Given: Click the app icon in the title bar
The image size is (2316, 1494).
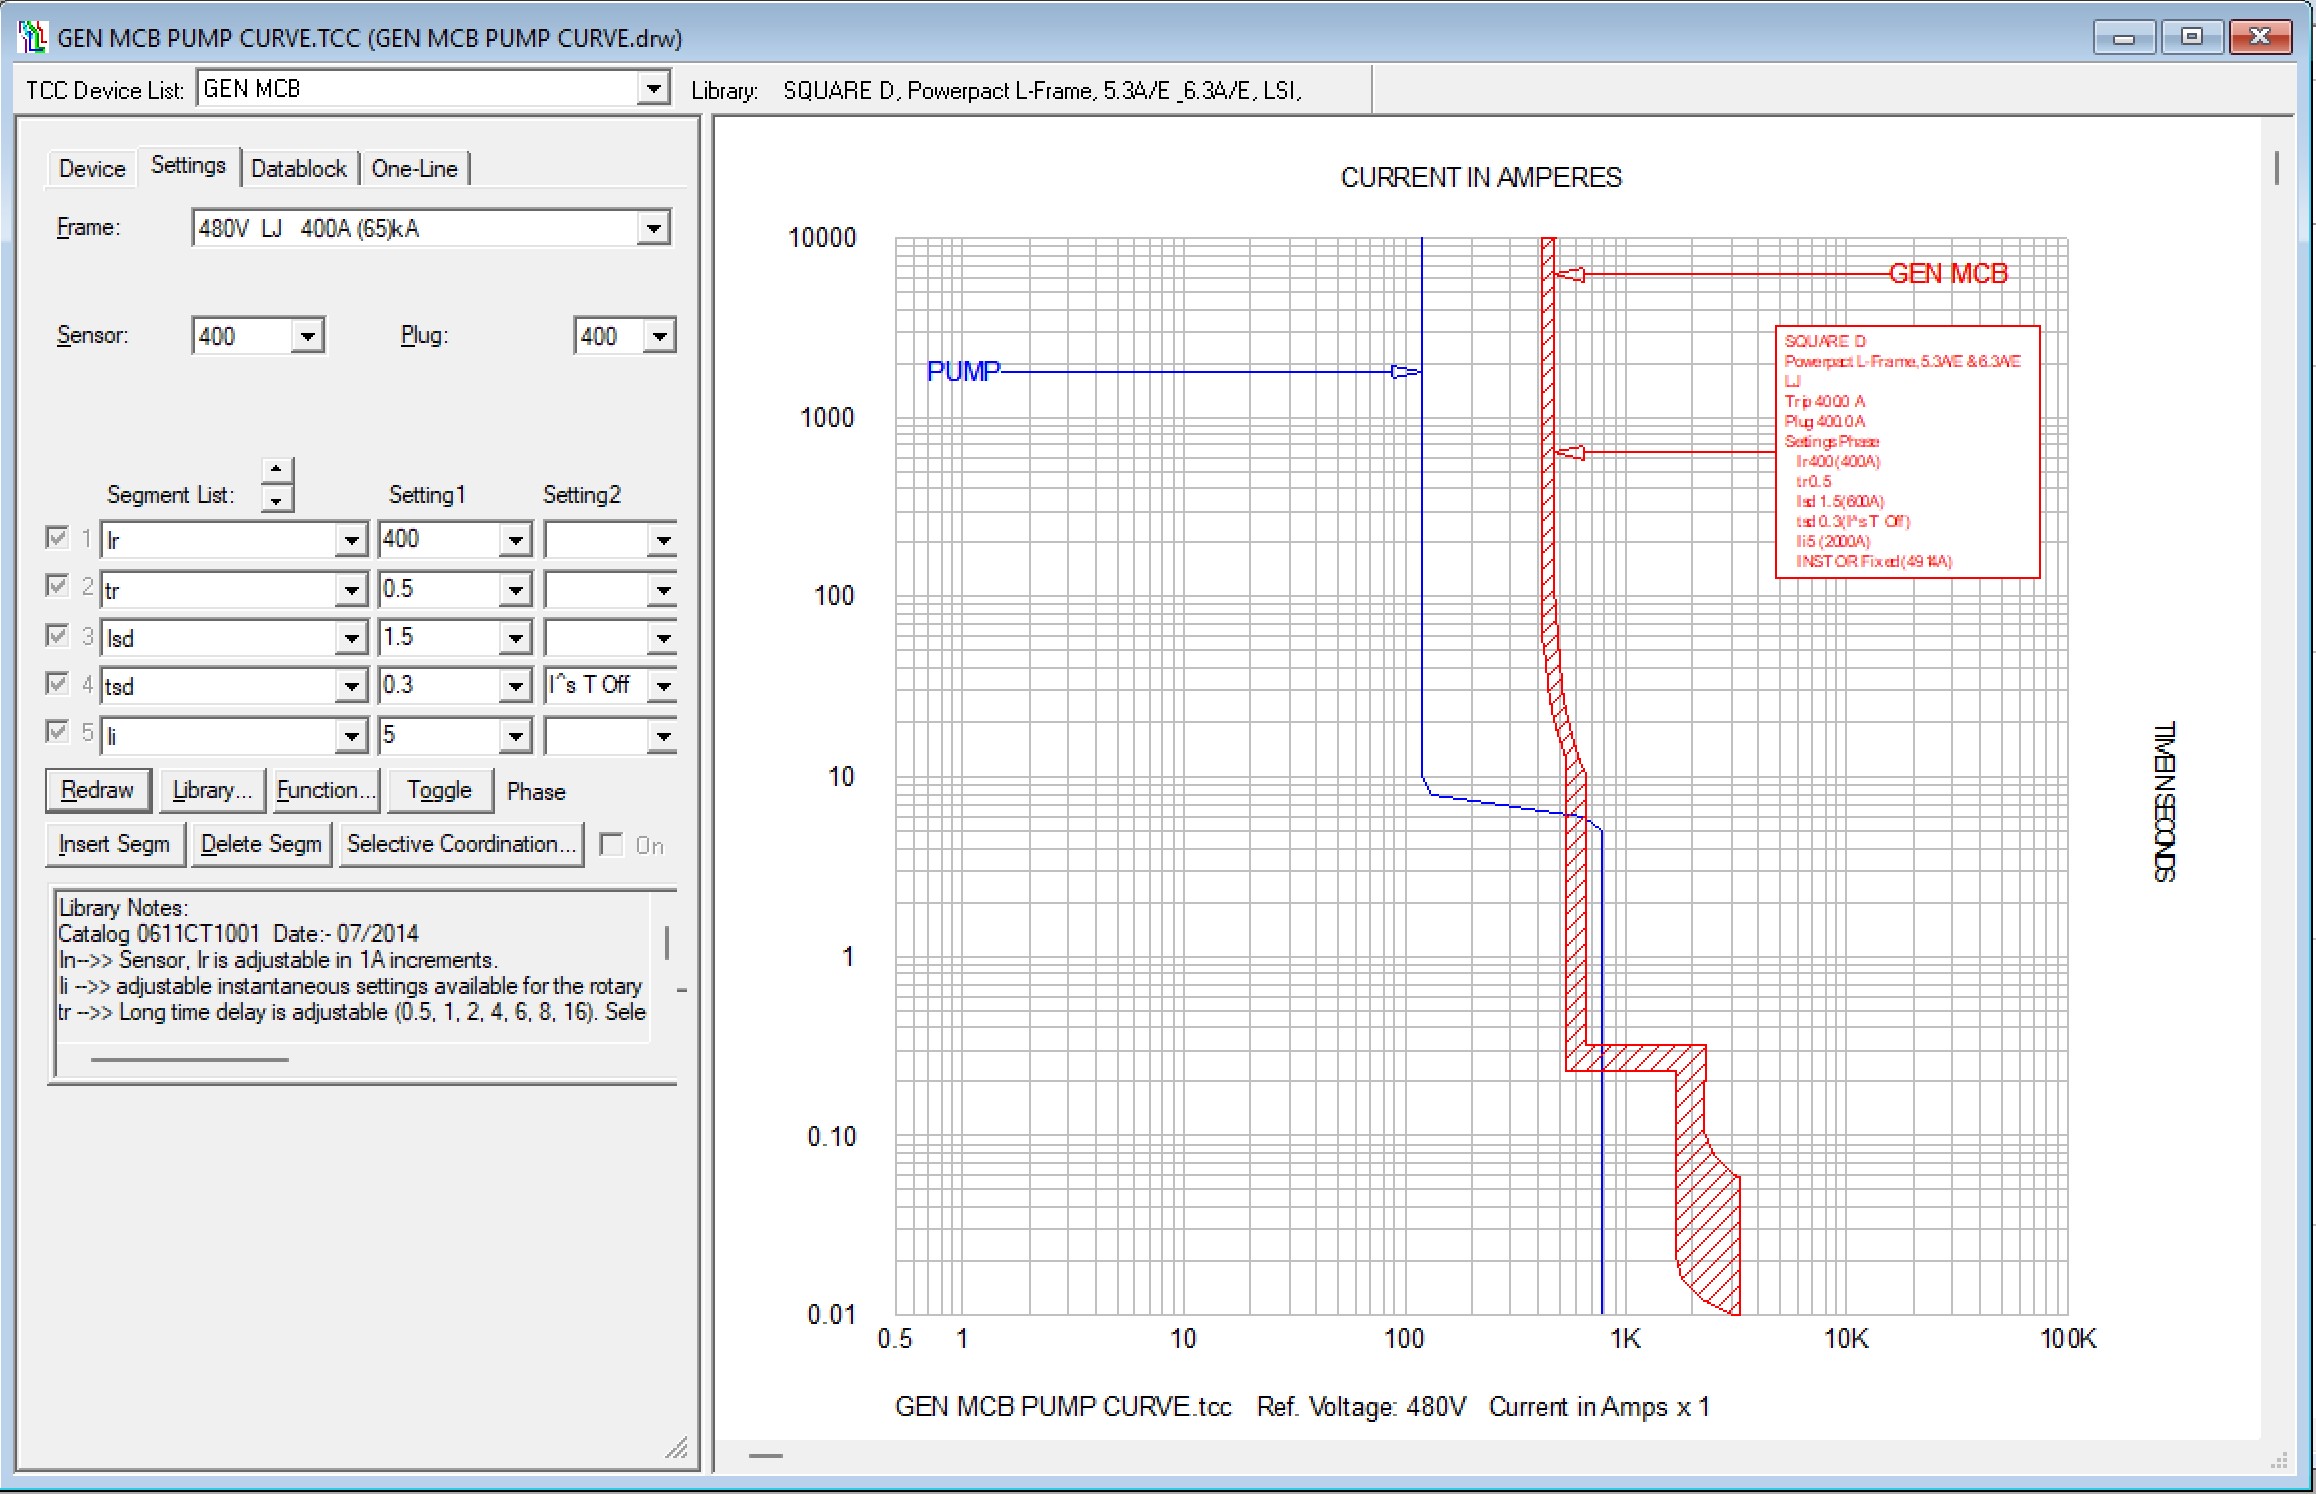Looking at the screenshot, I should tap(32, 37).
